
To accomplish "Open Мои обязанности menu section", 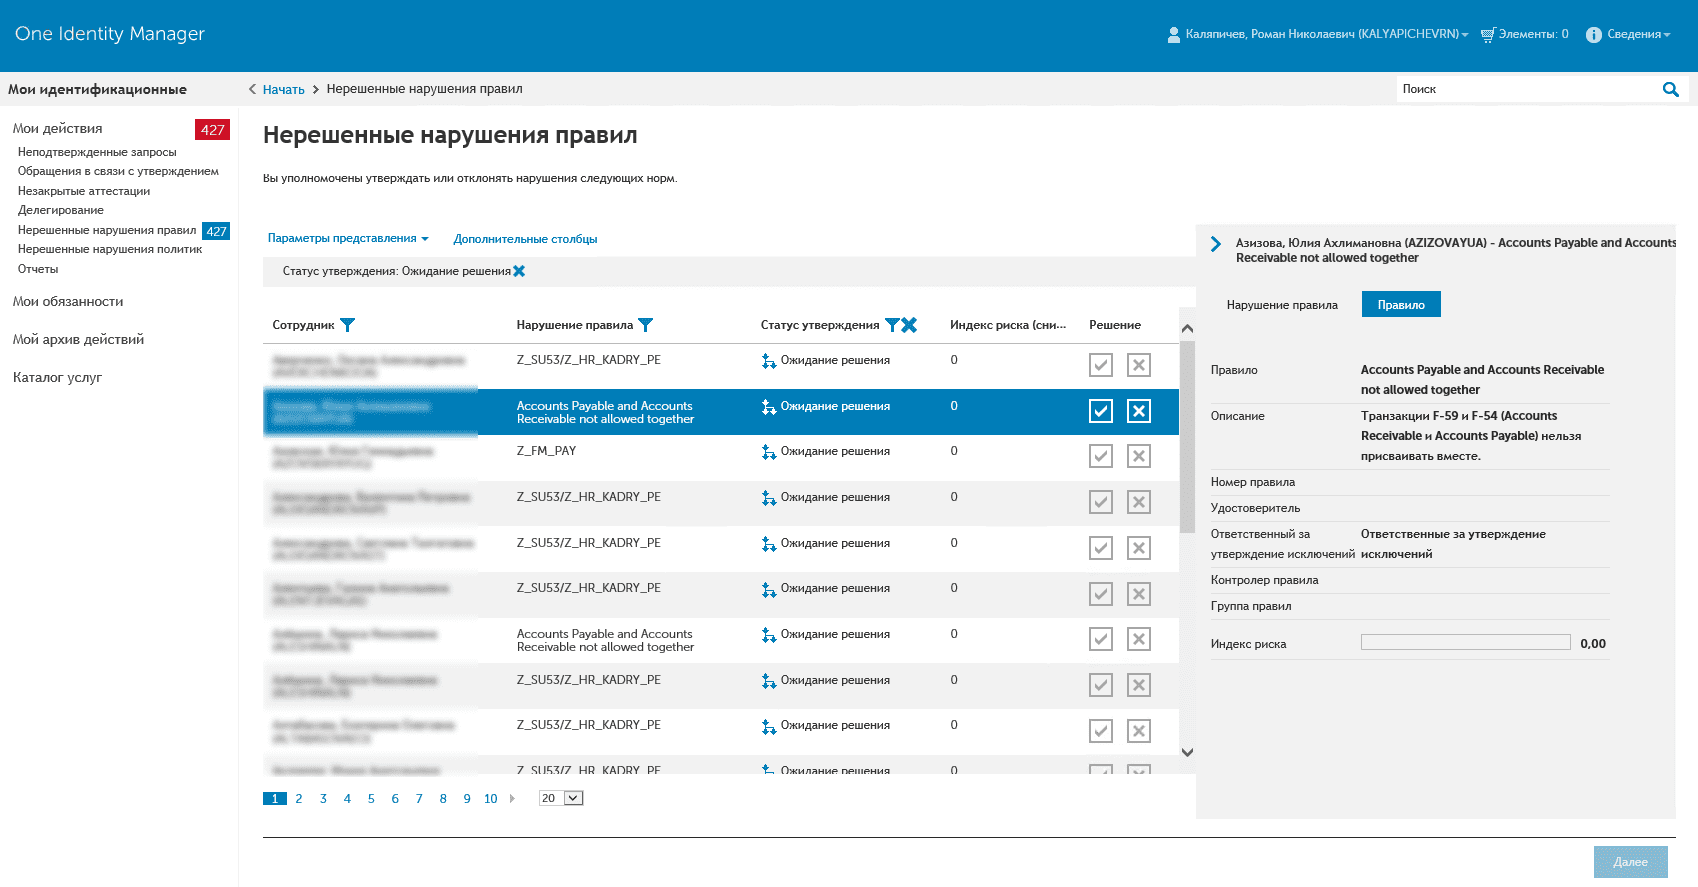I will click(68, 301).
